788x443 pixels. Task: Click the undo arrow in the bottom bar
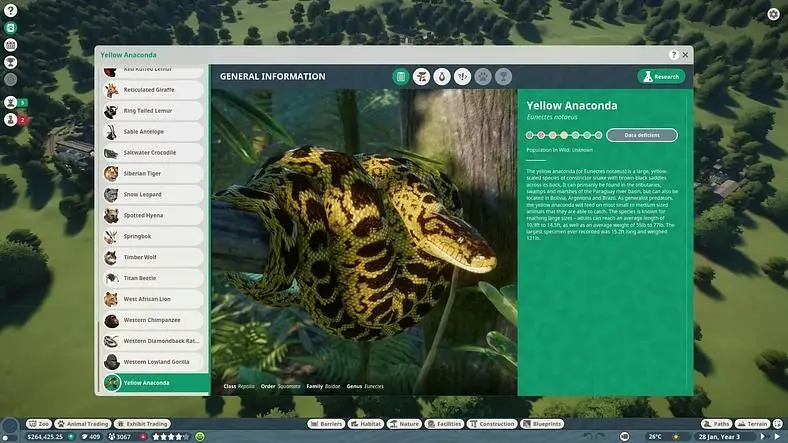(x=589, y=436)
